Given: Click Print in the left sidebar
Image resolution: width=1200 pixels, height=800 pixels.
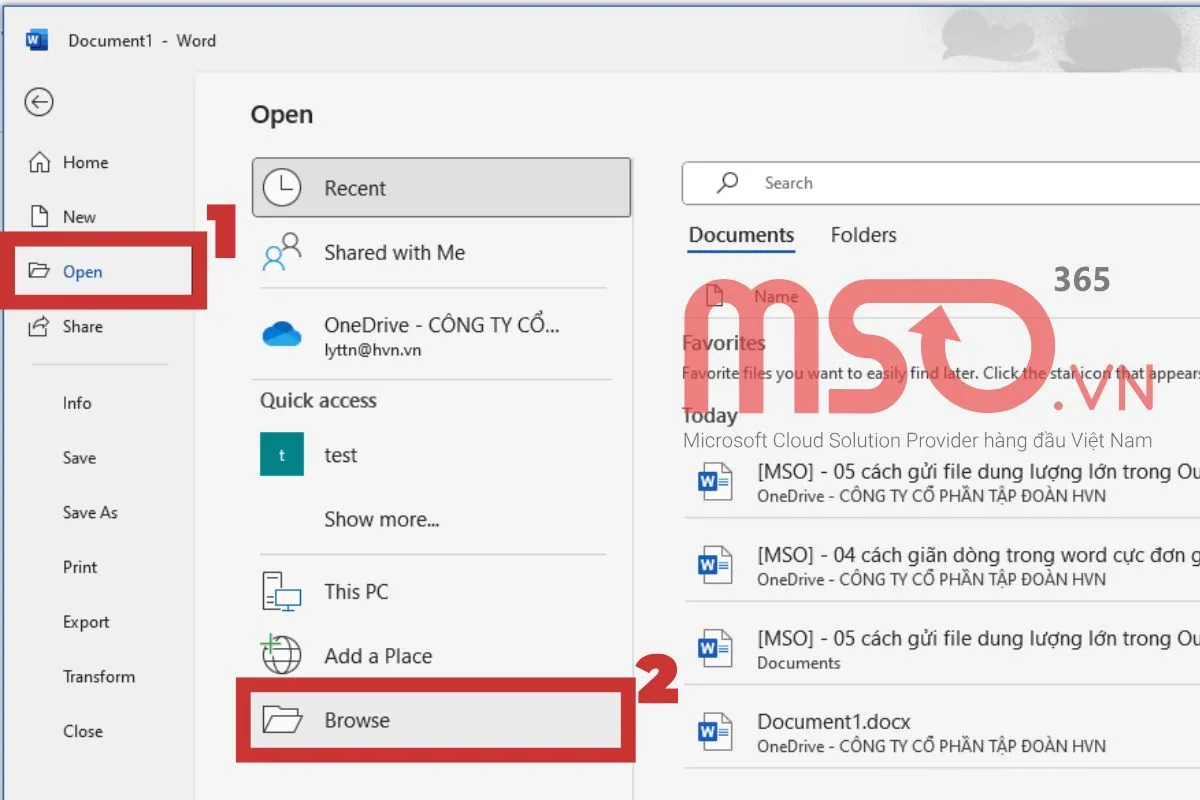Looking at the screenshot, I should point(80,567).
